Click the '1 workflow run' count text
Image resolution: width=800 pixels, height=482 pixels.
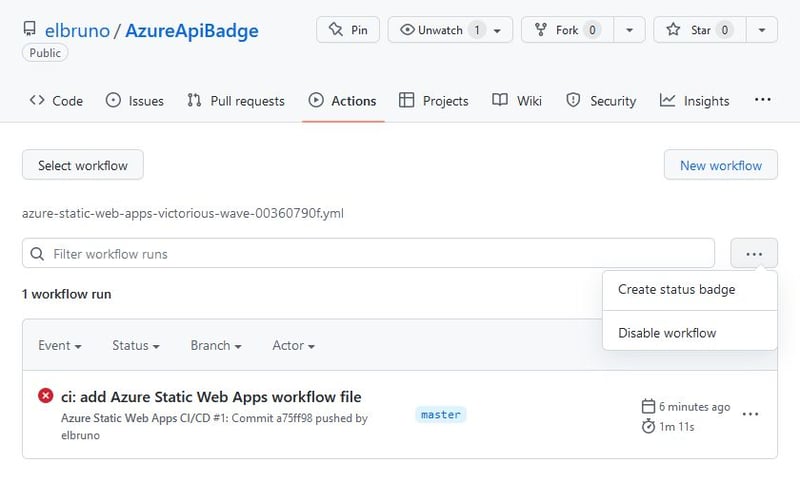click(66, 294)
